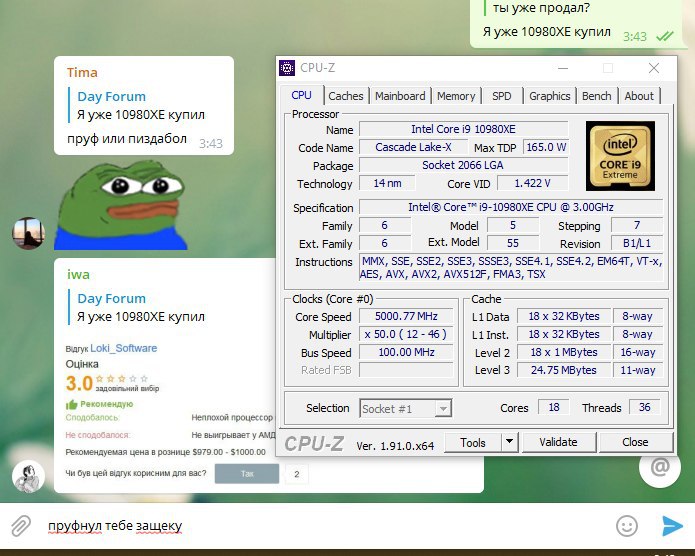
Task: Click the Technology value "14 nm"
Action: 387,183
